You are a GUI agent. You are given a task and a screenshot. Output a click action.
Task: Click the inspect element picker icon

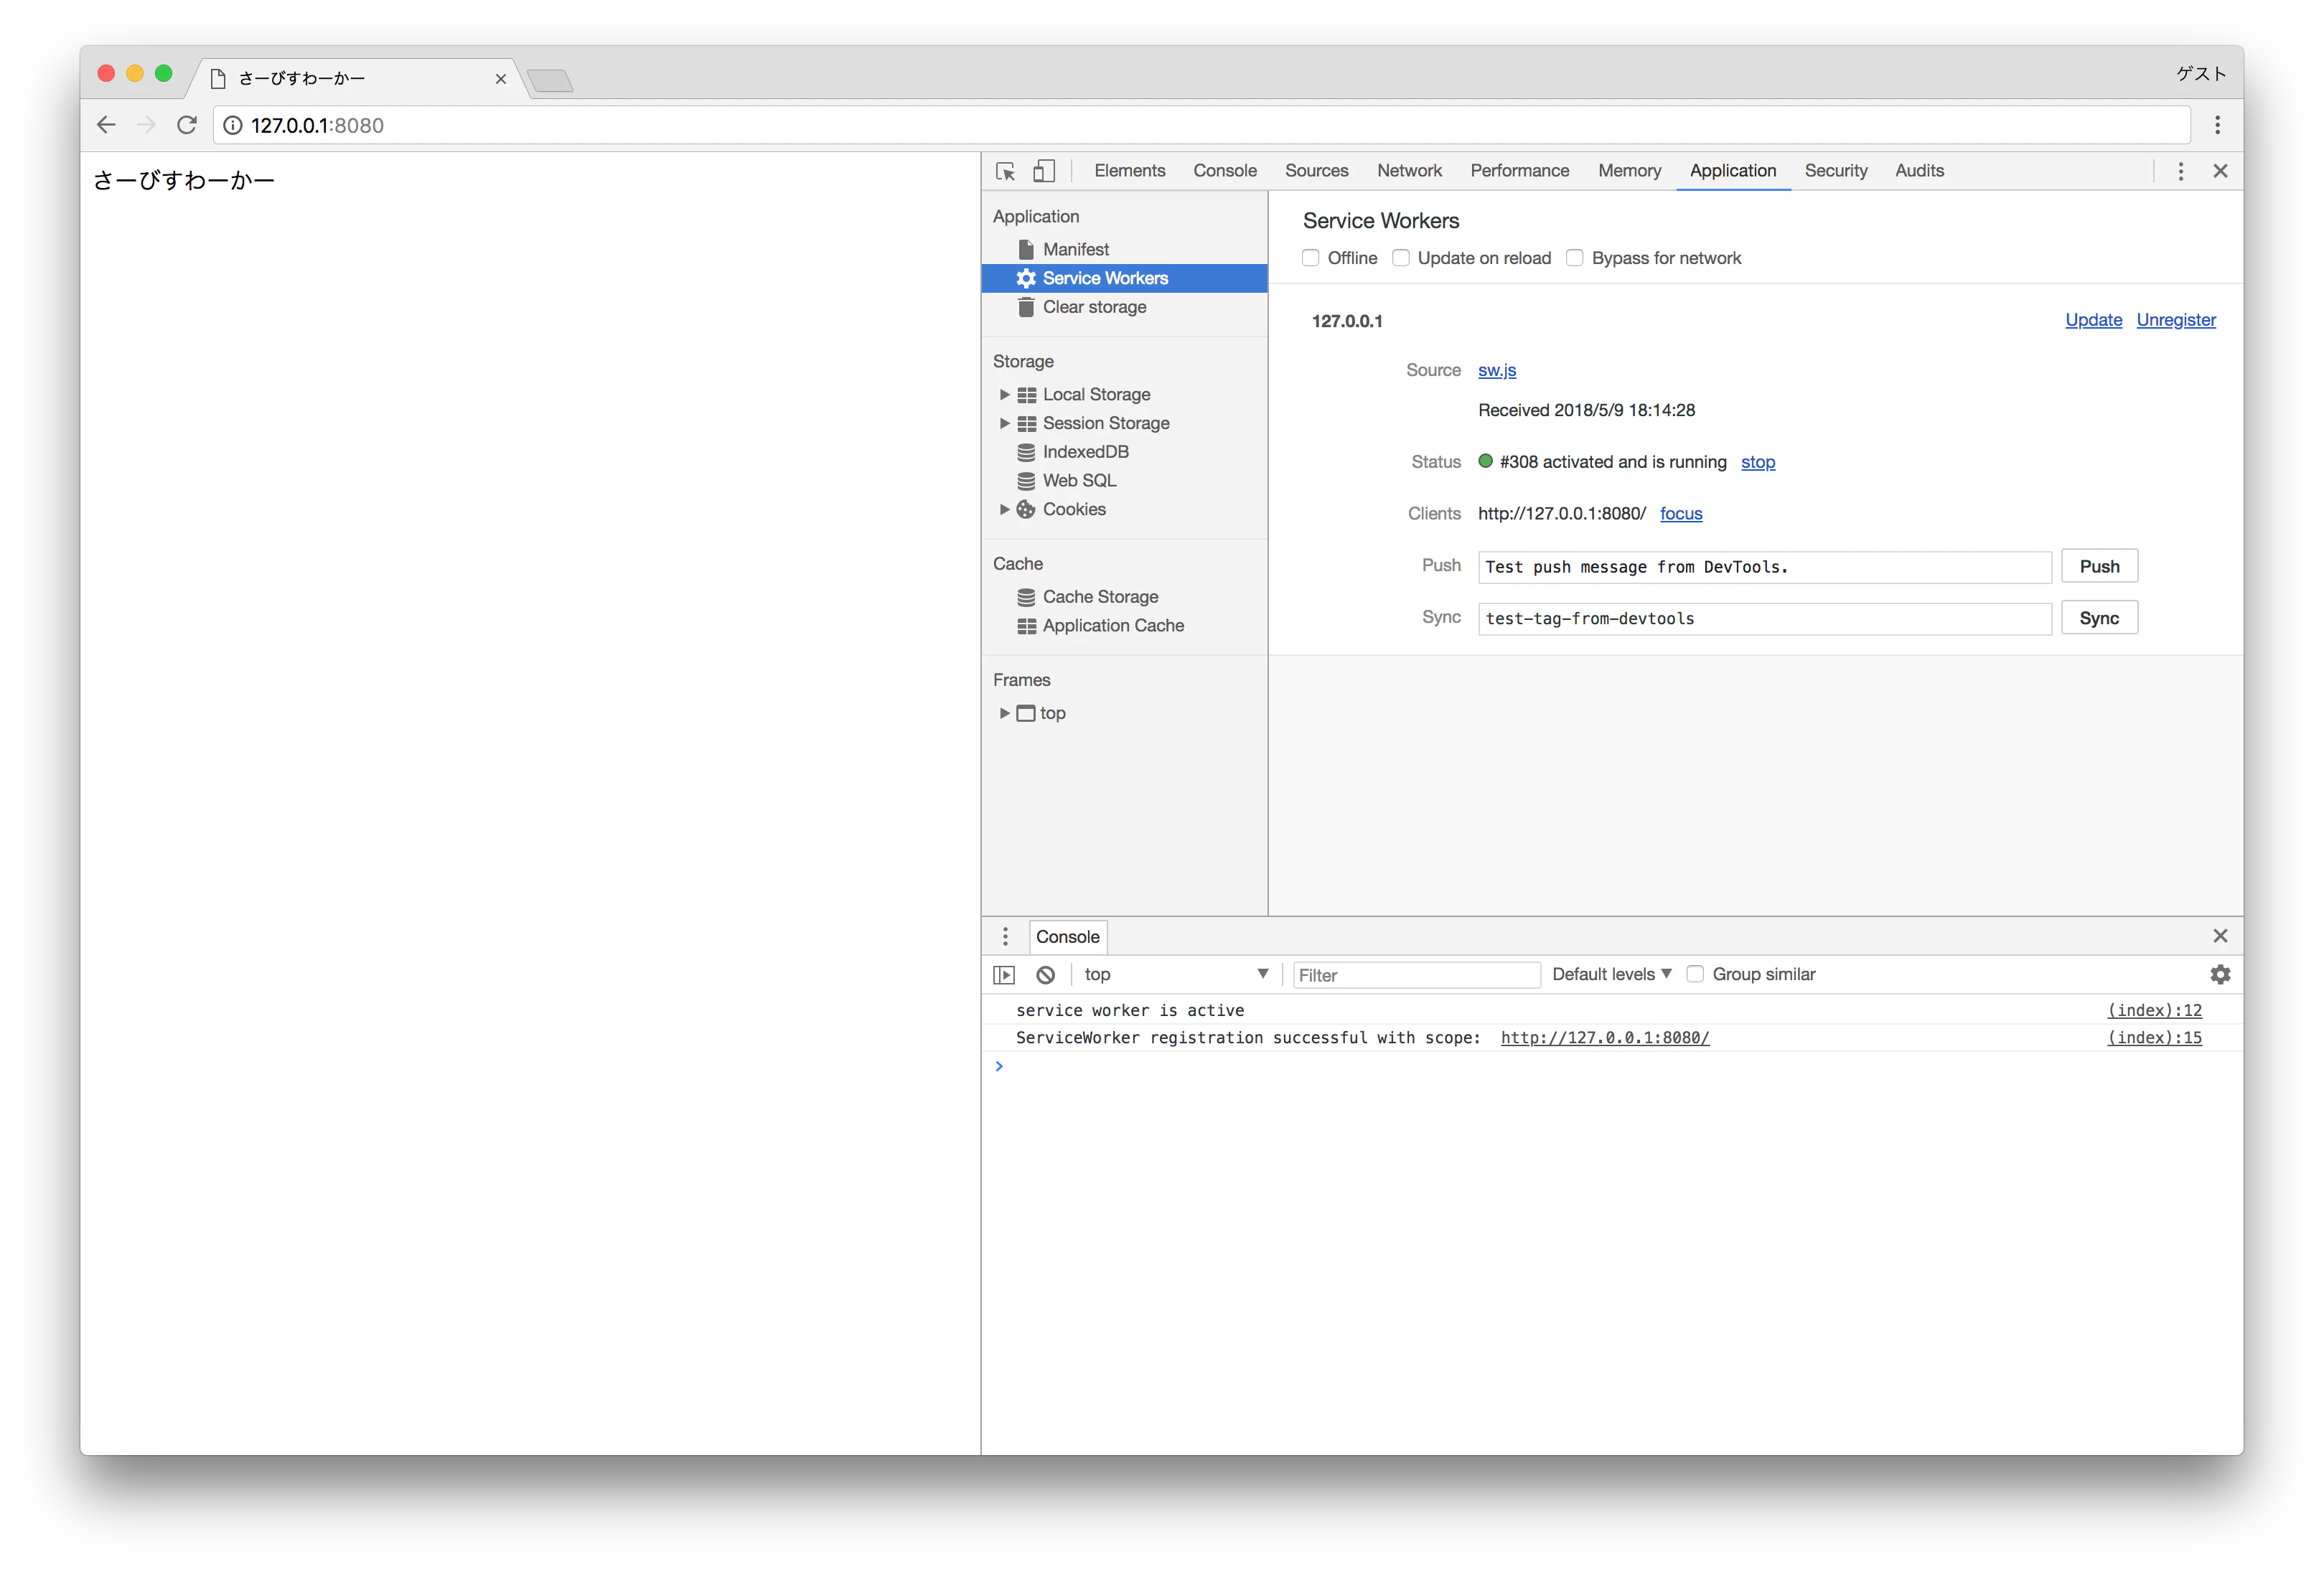click(1006, 171)
